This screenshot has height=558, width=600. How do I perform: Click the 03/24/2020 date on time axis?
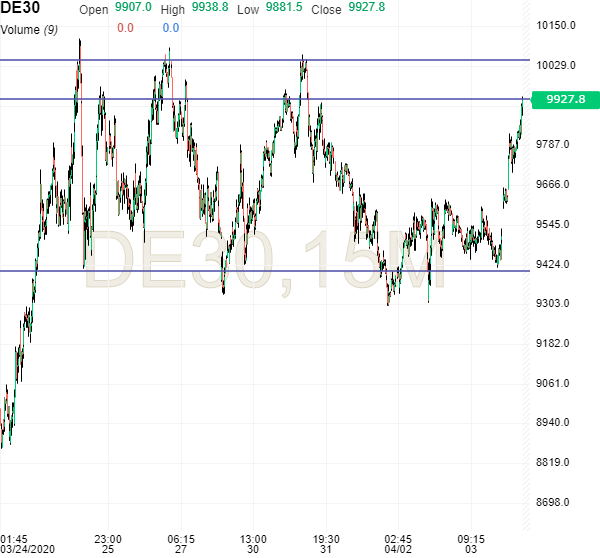[29, 549]
